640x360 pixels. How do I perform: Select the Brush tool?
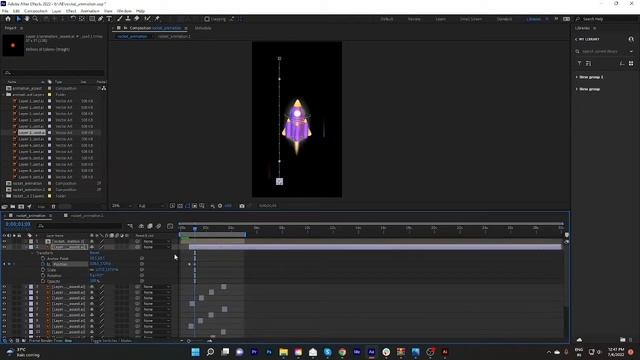point(120,19)
